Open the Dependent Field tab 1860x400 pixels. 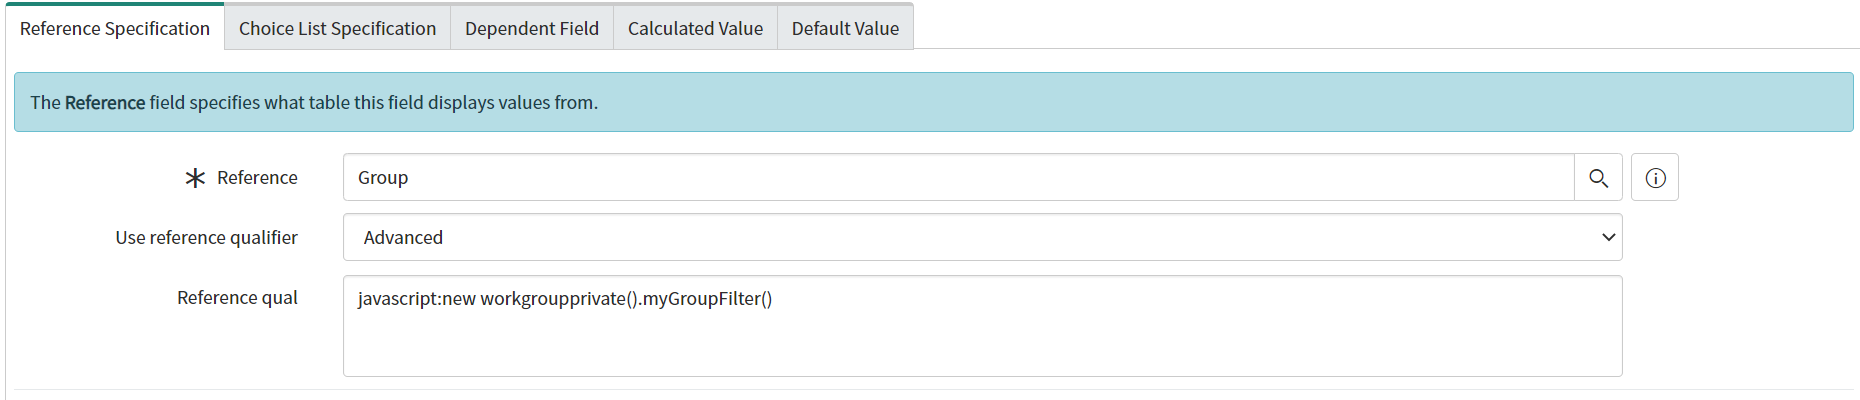pos(532,28)
